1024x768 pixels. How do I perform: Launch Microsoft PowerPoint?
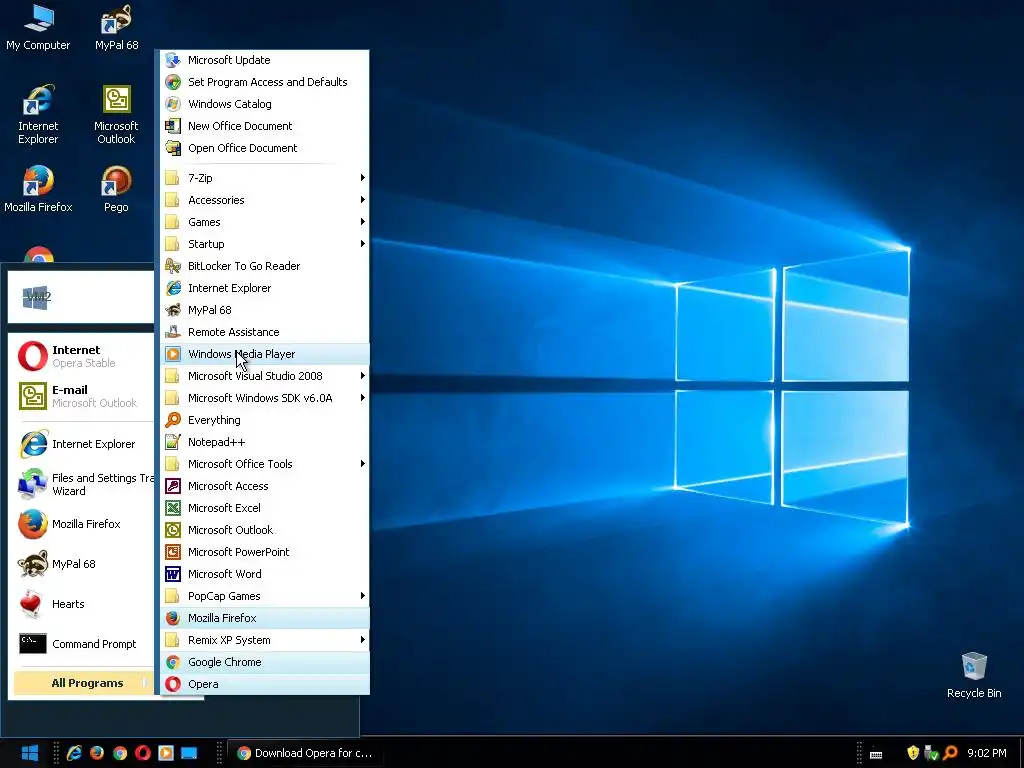(x=265, y=552)
